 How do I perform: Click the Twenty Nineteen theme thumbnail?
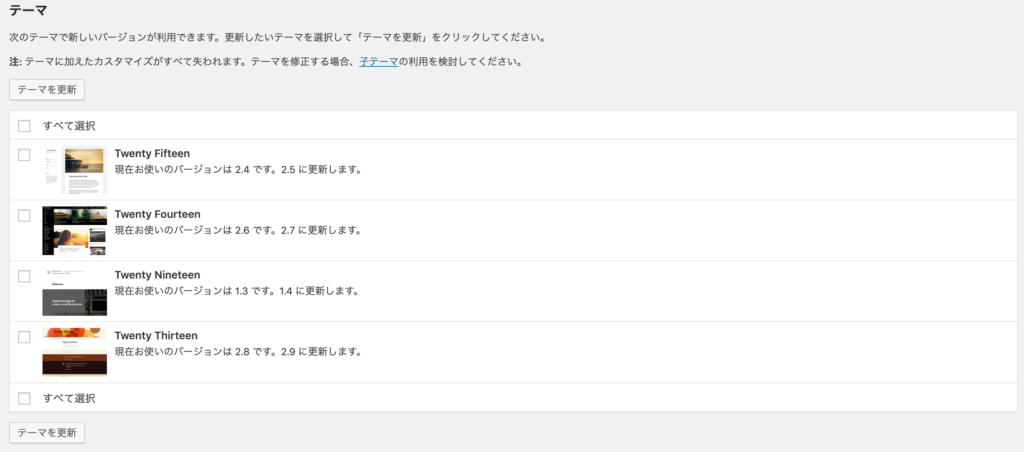point(75,292)
